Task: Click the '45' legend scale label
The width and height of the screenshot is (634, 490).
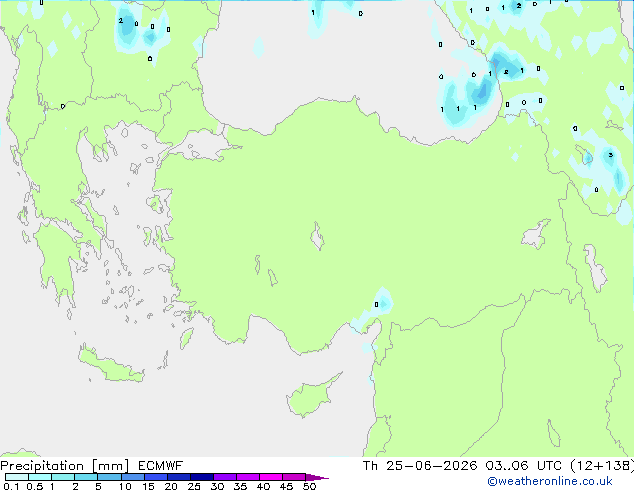Action: point(286,486)
